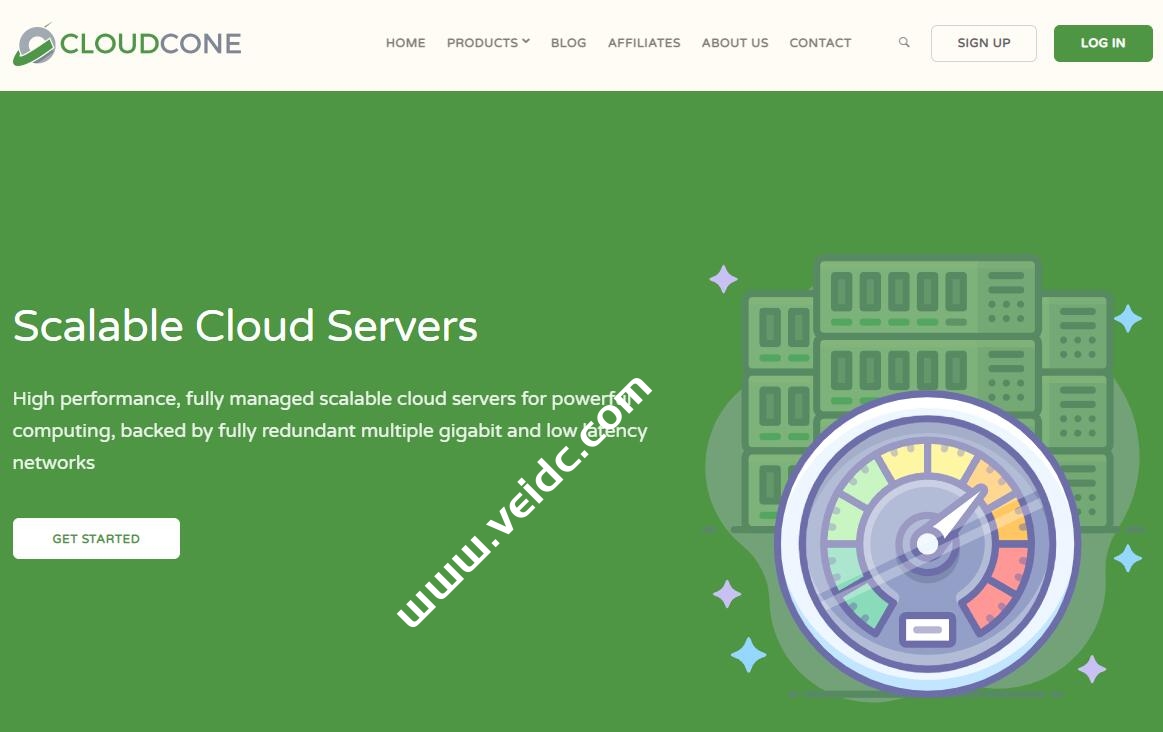
Task: Click the SIGN UP button
Action: tap(983, 43)
